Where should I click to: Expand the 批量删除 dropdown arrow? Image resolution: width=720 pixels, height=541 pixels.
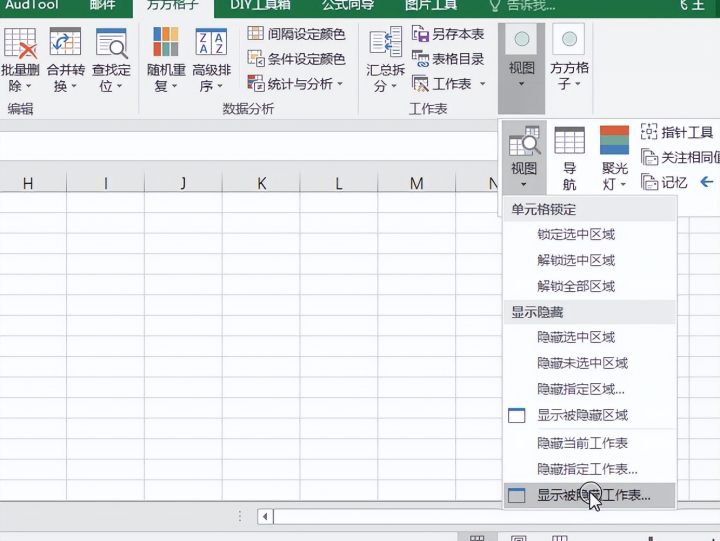(28, 86)
